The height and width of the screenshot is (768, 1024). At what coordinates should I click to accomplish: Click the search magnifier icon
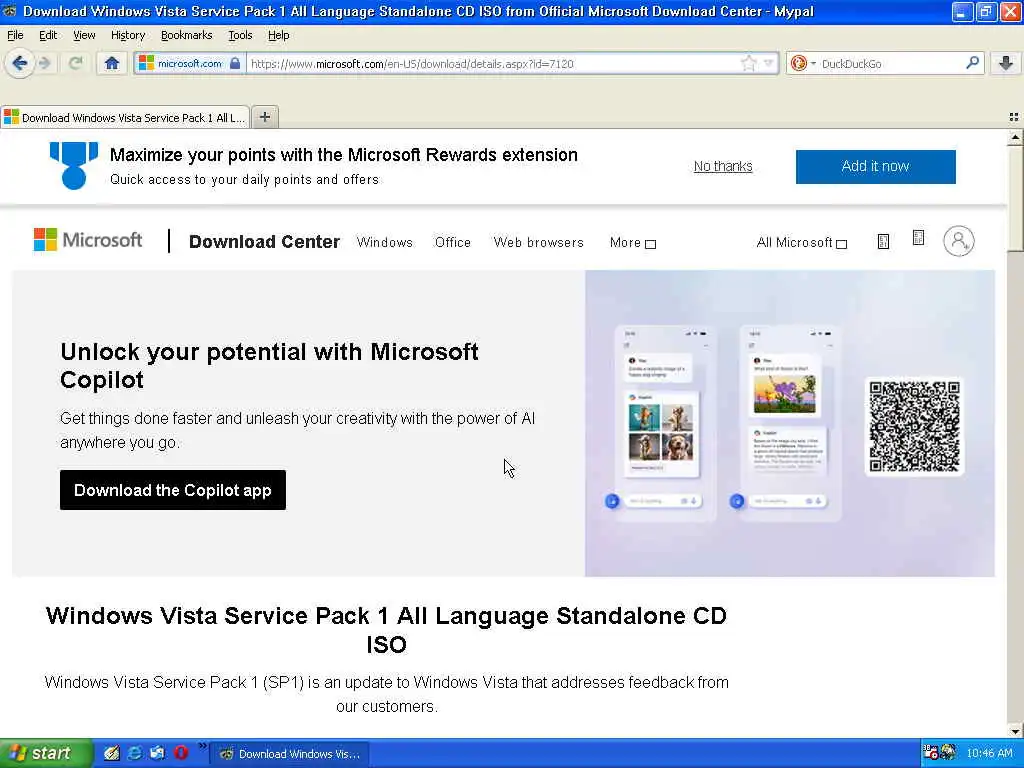point(972,63)
